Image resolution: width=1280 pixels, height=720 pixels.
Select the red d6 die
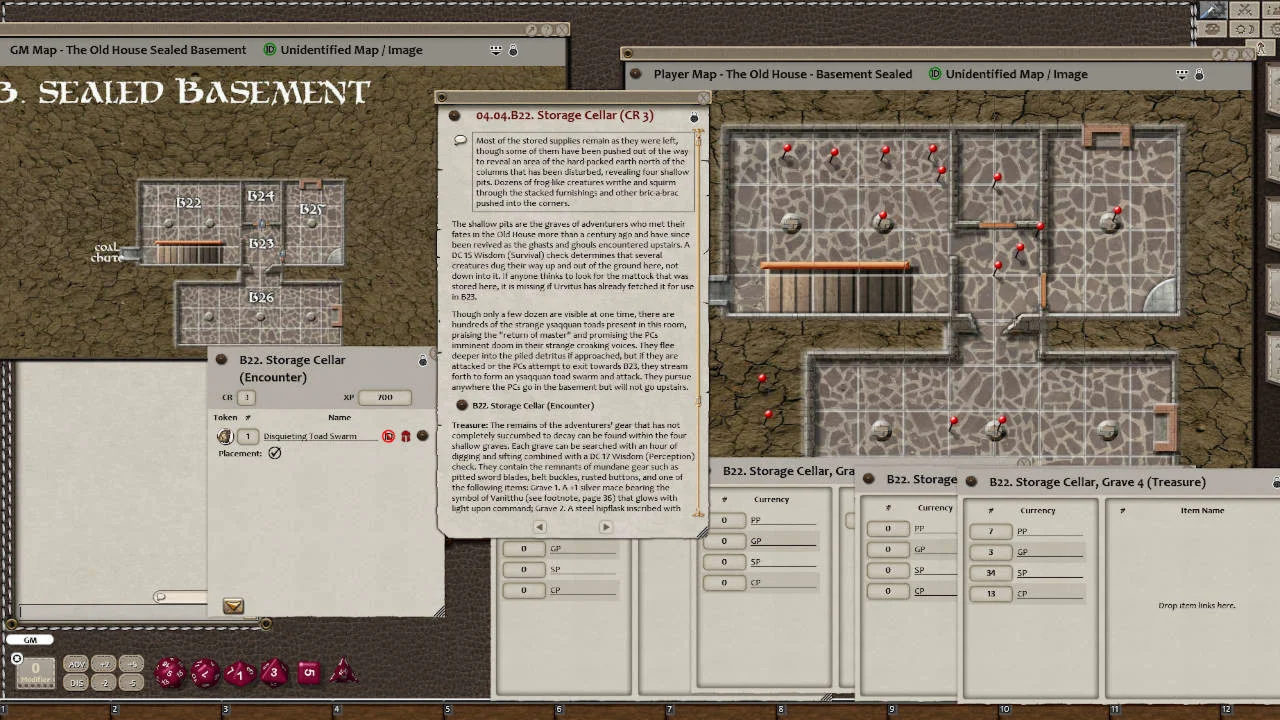coord(308,672)
